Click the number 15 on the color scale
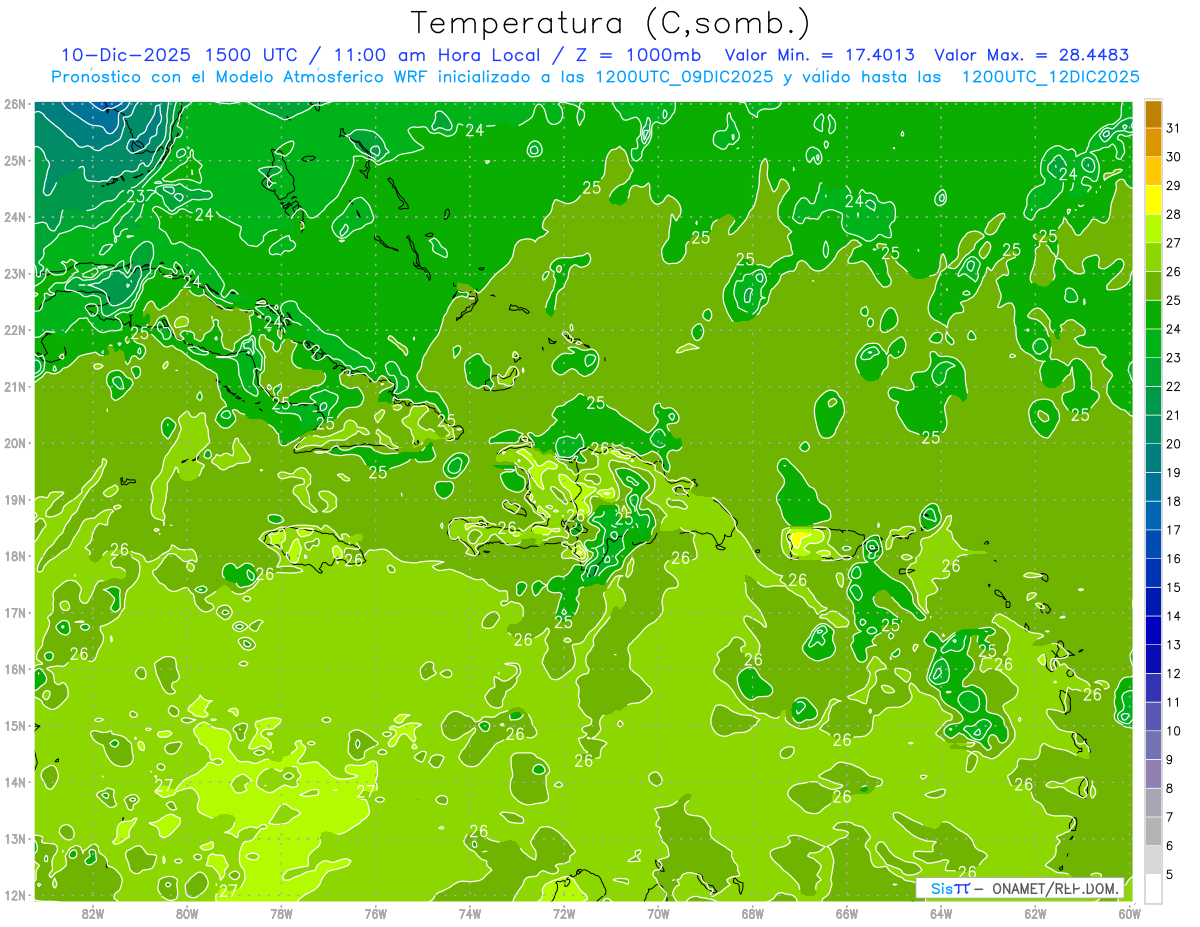The height and width of the screenshot is (927, 1200). click(x=1174, y=587)
